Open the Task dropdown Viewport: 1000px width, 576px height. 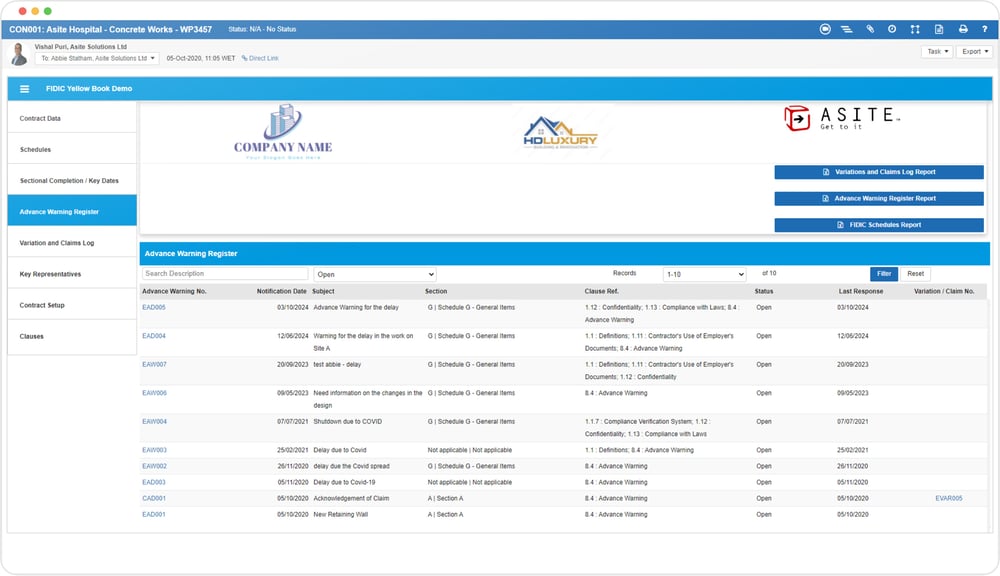936,51
